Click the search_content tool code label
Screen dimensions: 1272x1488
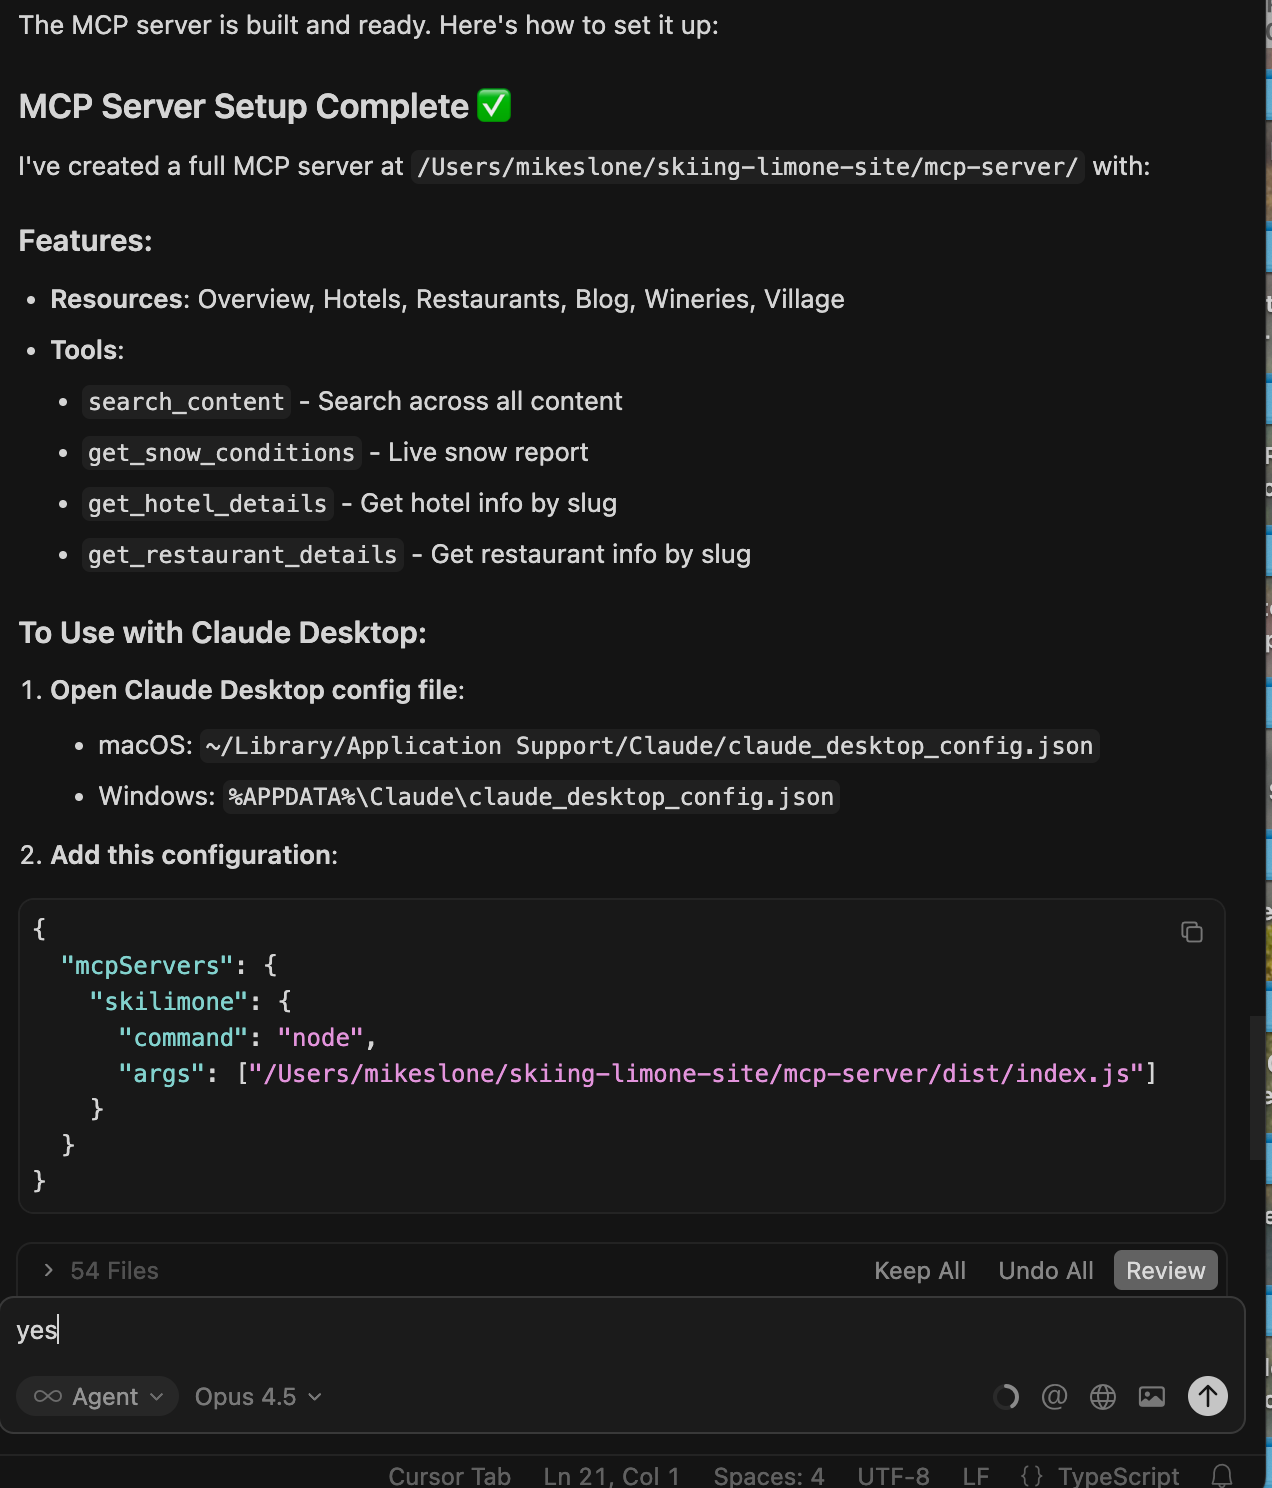point(186,402)
